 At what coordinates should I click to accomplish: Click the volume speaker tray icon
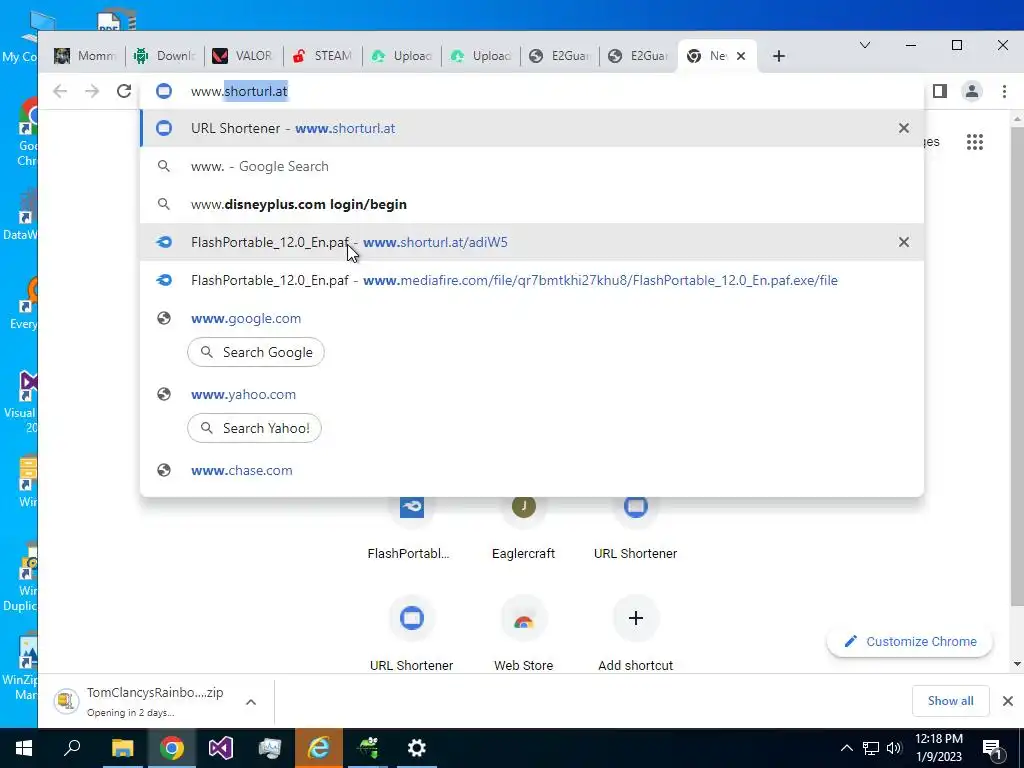click(894, 748)
